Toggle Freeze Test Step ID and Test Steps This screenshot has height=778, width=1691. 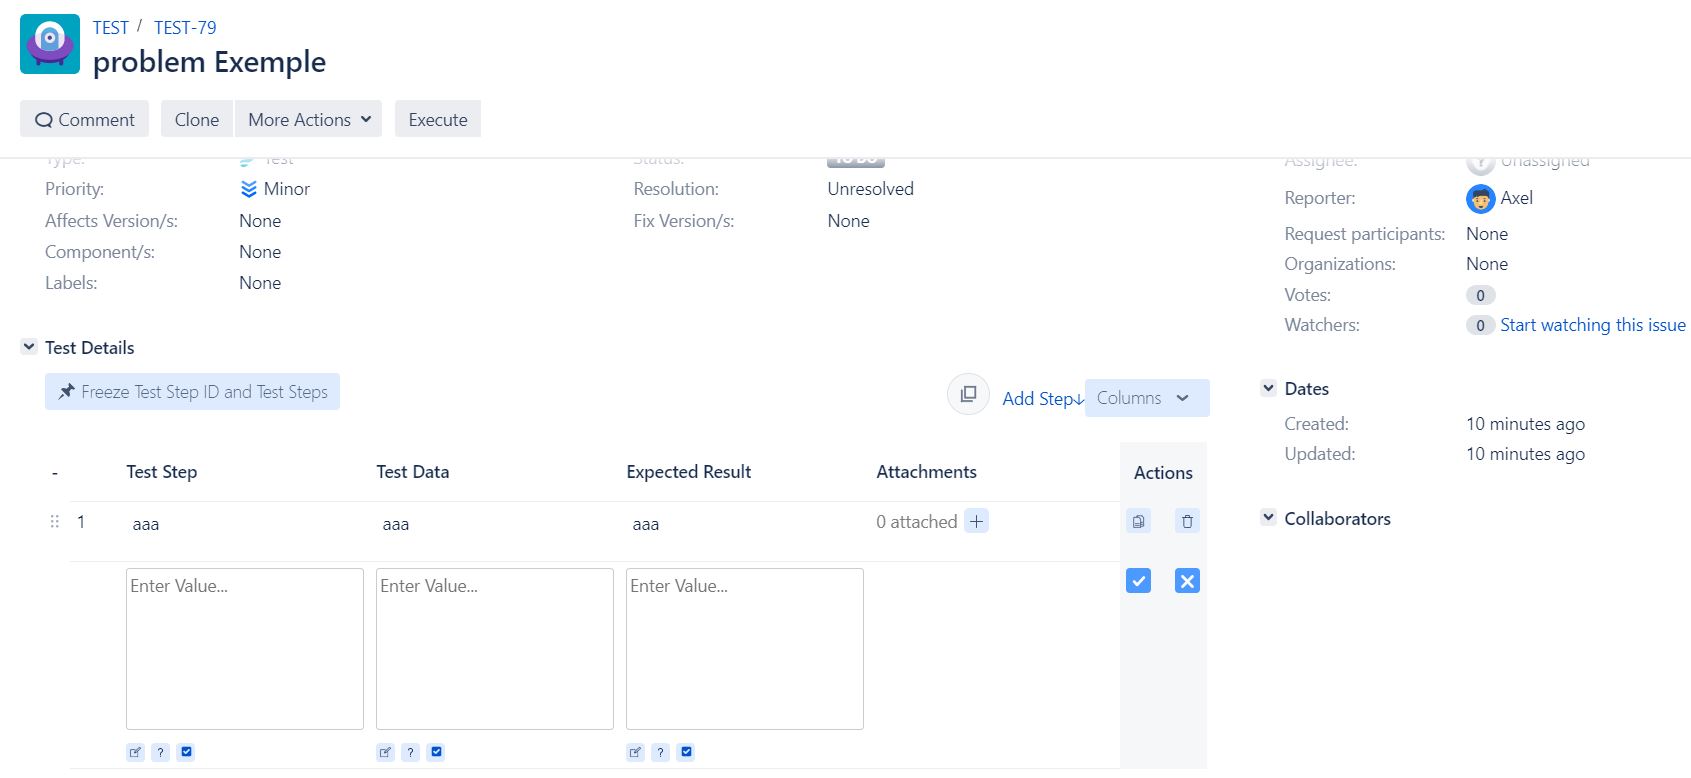click(x=192, y=392)
